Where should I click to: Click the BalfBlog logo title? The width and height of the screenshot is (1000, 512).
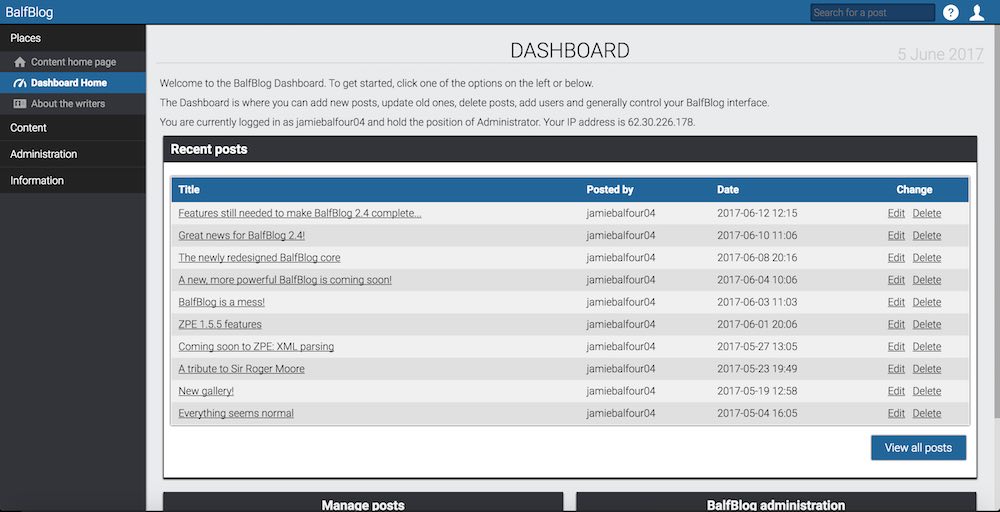[x=29, y=12]
